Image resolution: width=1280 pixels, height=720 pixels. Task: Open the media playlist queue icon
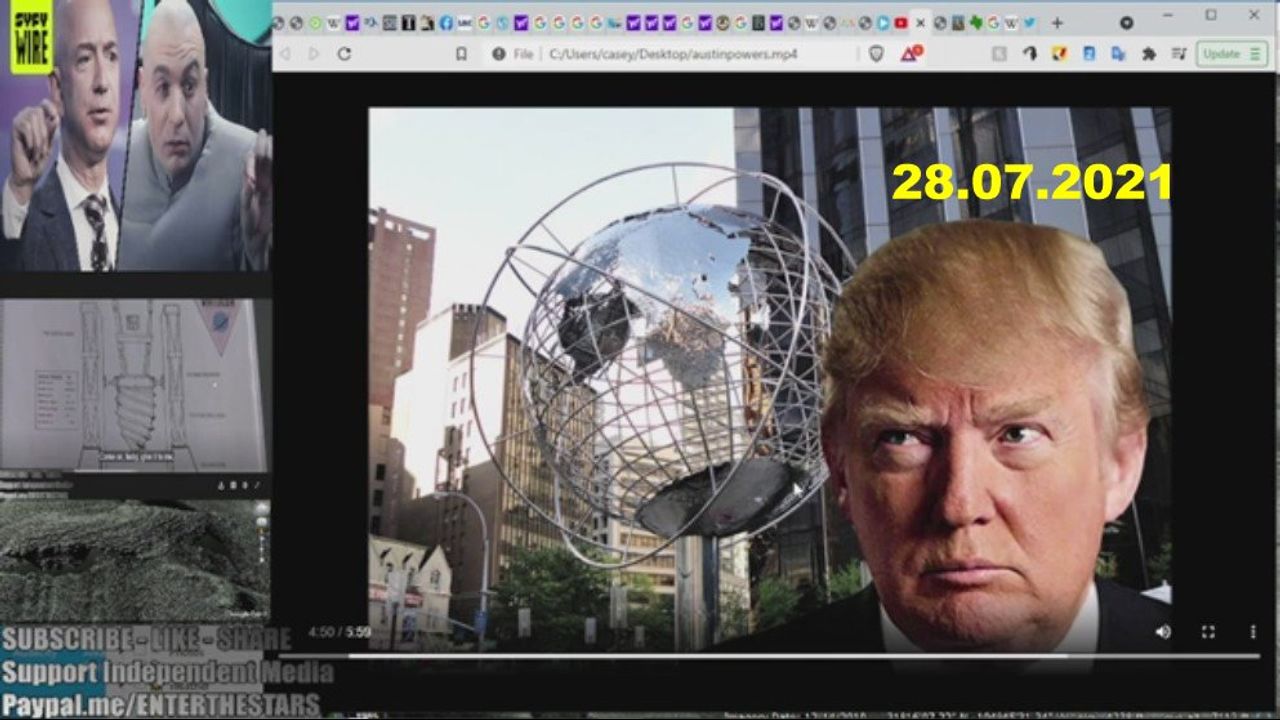point(1179,54)
